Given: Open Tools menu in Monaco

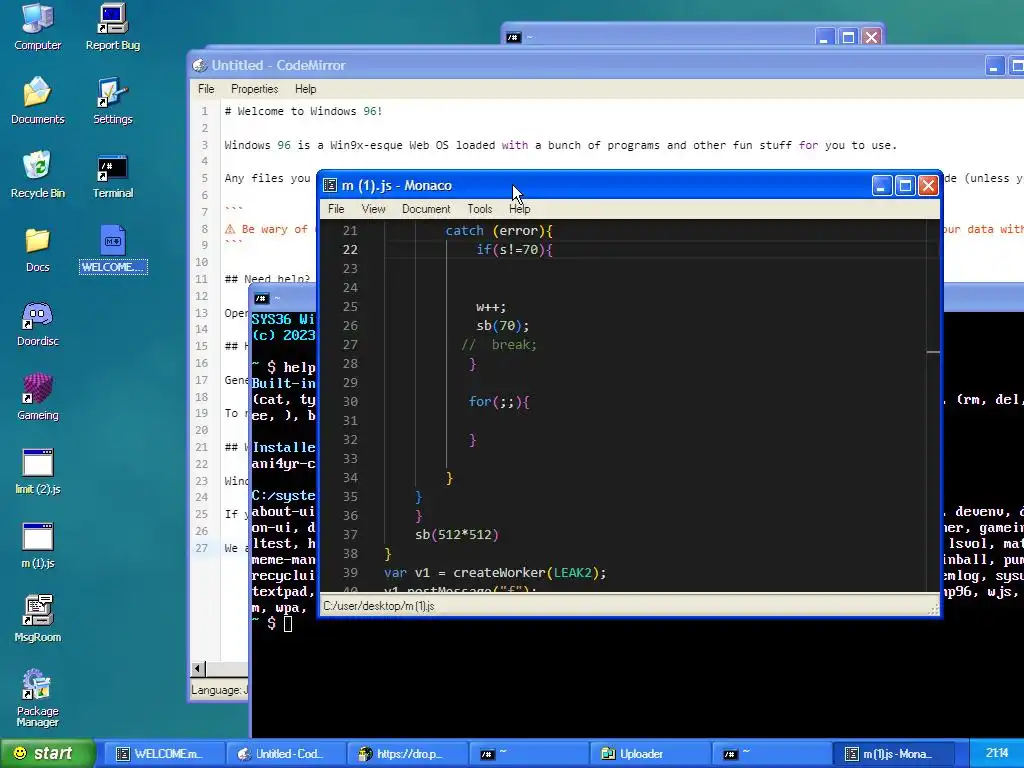Looking at the screenshot, I should point(479,209).
